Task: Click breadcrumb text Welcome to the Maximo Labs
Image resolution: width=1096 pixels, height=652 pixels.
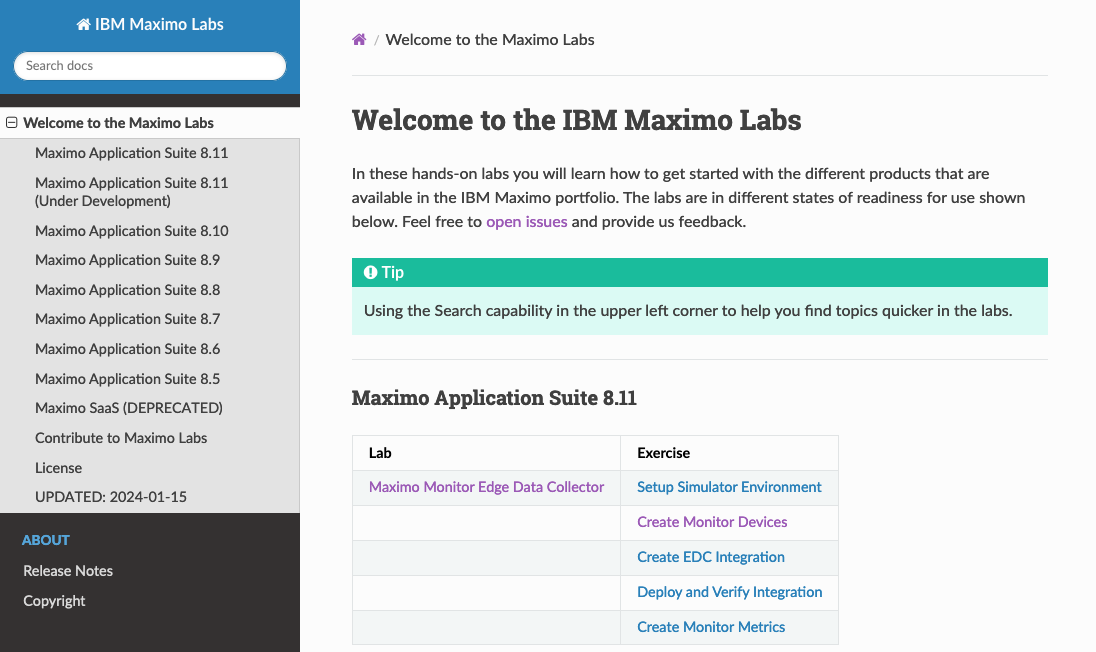Action: pos(489,40)
